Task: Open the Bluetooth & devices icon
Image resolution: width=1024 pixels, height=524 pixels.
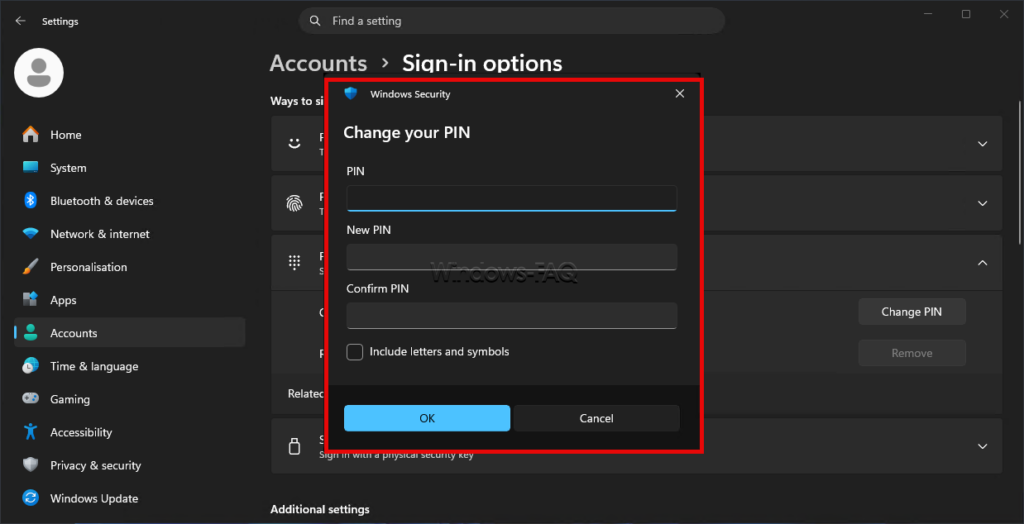Action: point(31,201)
